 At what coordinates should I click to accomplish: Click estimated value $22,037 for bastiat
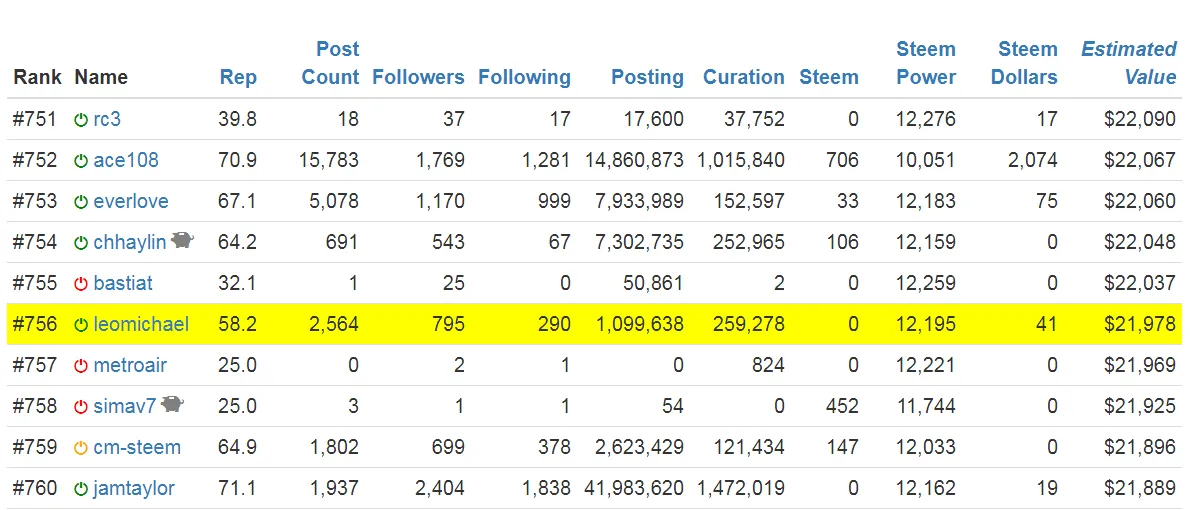[1141, 284]
